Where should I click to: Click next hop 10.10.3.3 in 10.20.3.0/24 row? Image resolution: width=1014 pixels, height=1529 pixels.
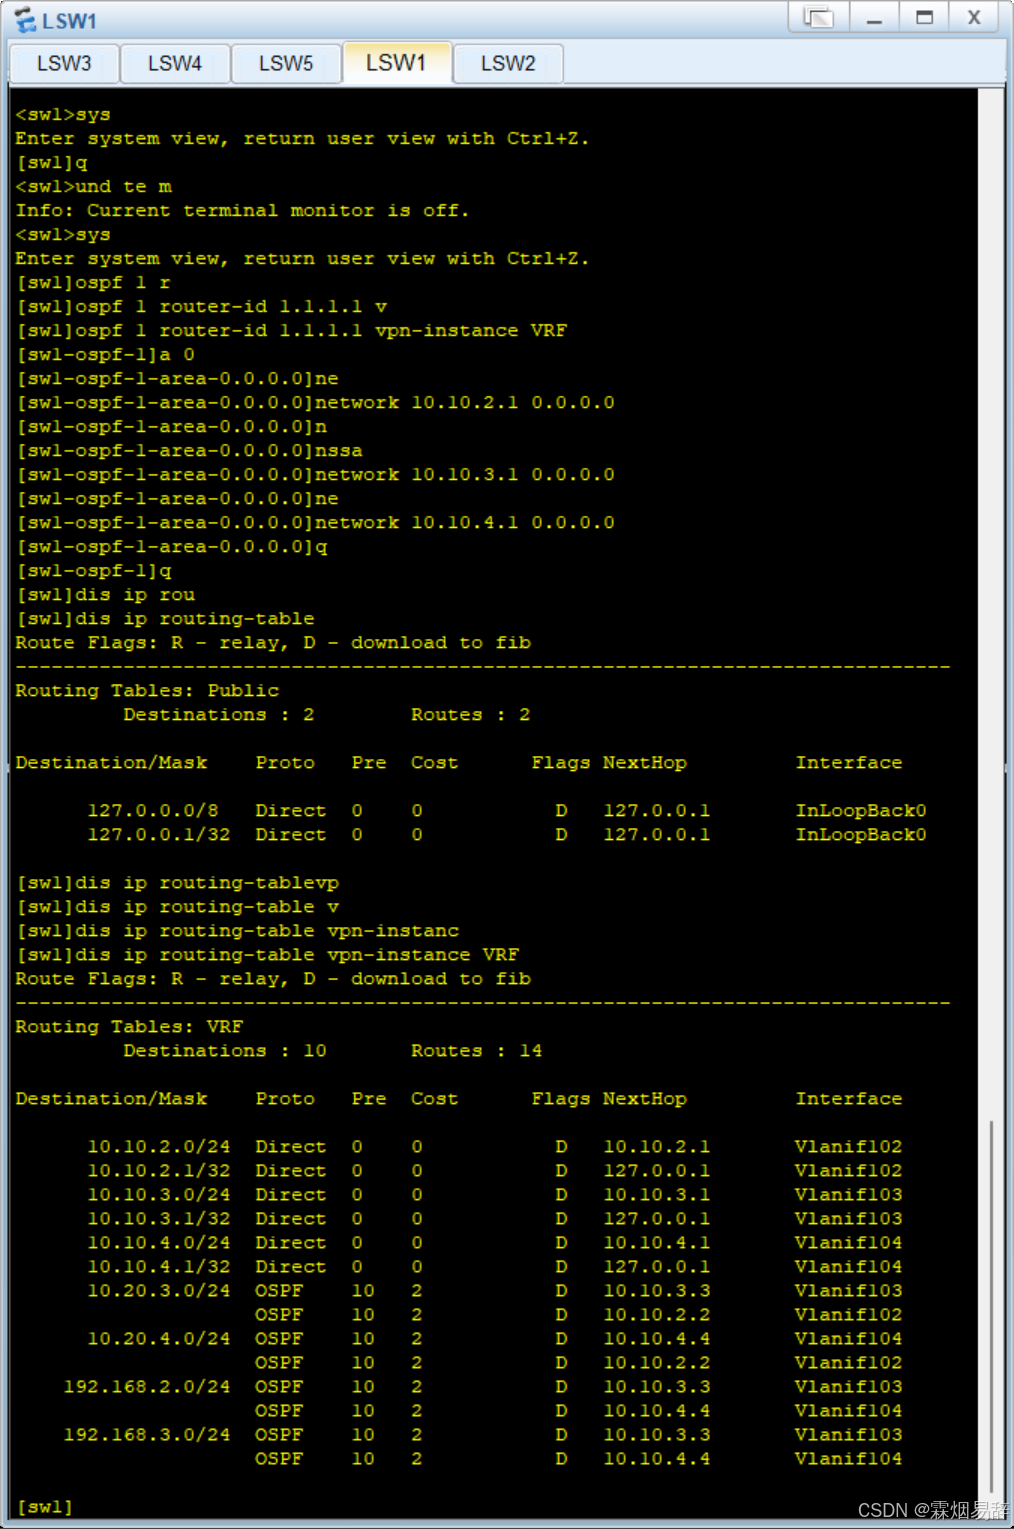(657, 1290)
